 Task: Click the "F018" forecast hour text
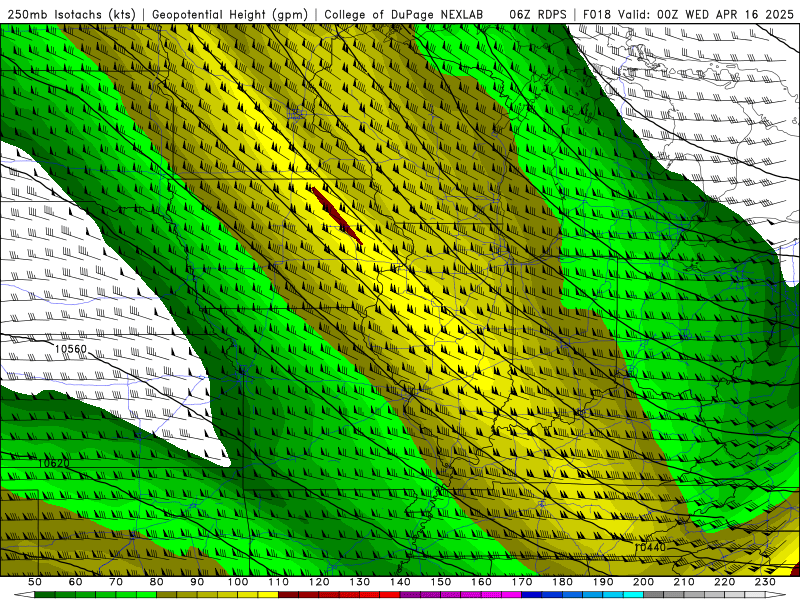click(596, 14)
